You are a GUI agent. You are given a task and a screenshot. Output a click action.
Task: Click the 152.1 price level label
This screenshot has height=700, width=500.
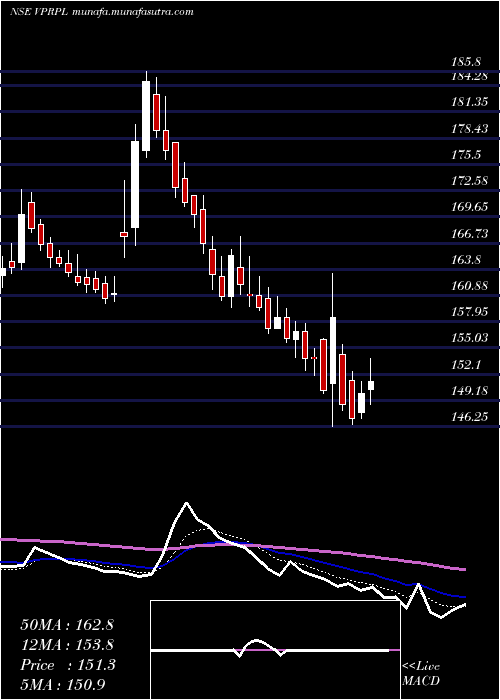pyautogui.click(x=468, y=365)
